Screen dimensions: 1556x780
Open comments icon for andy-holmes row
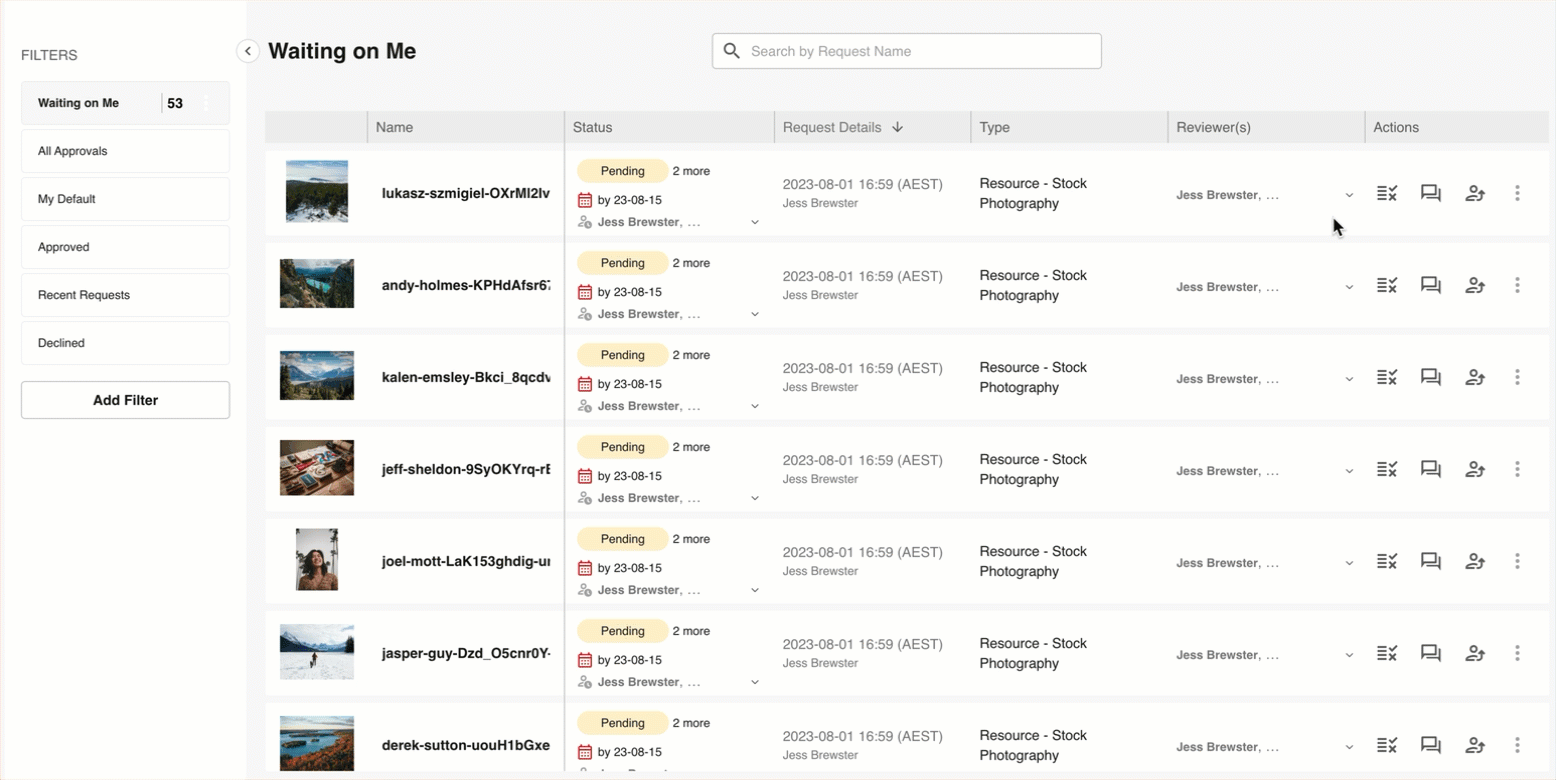[1430, 286]
